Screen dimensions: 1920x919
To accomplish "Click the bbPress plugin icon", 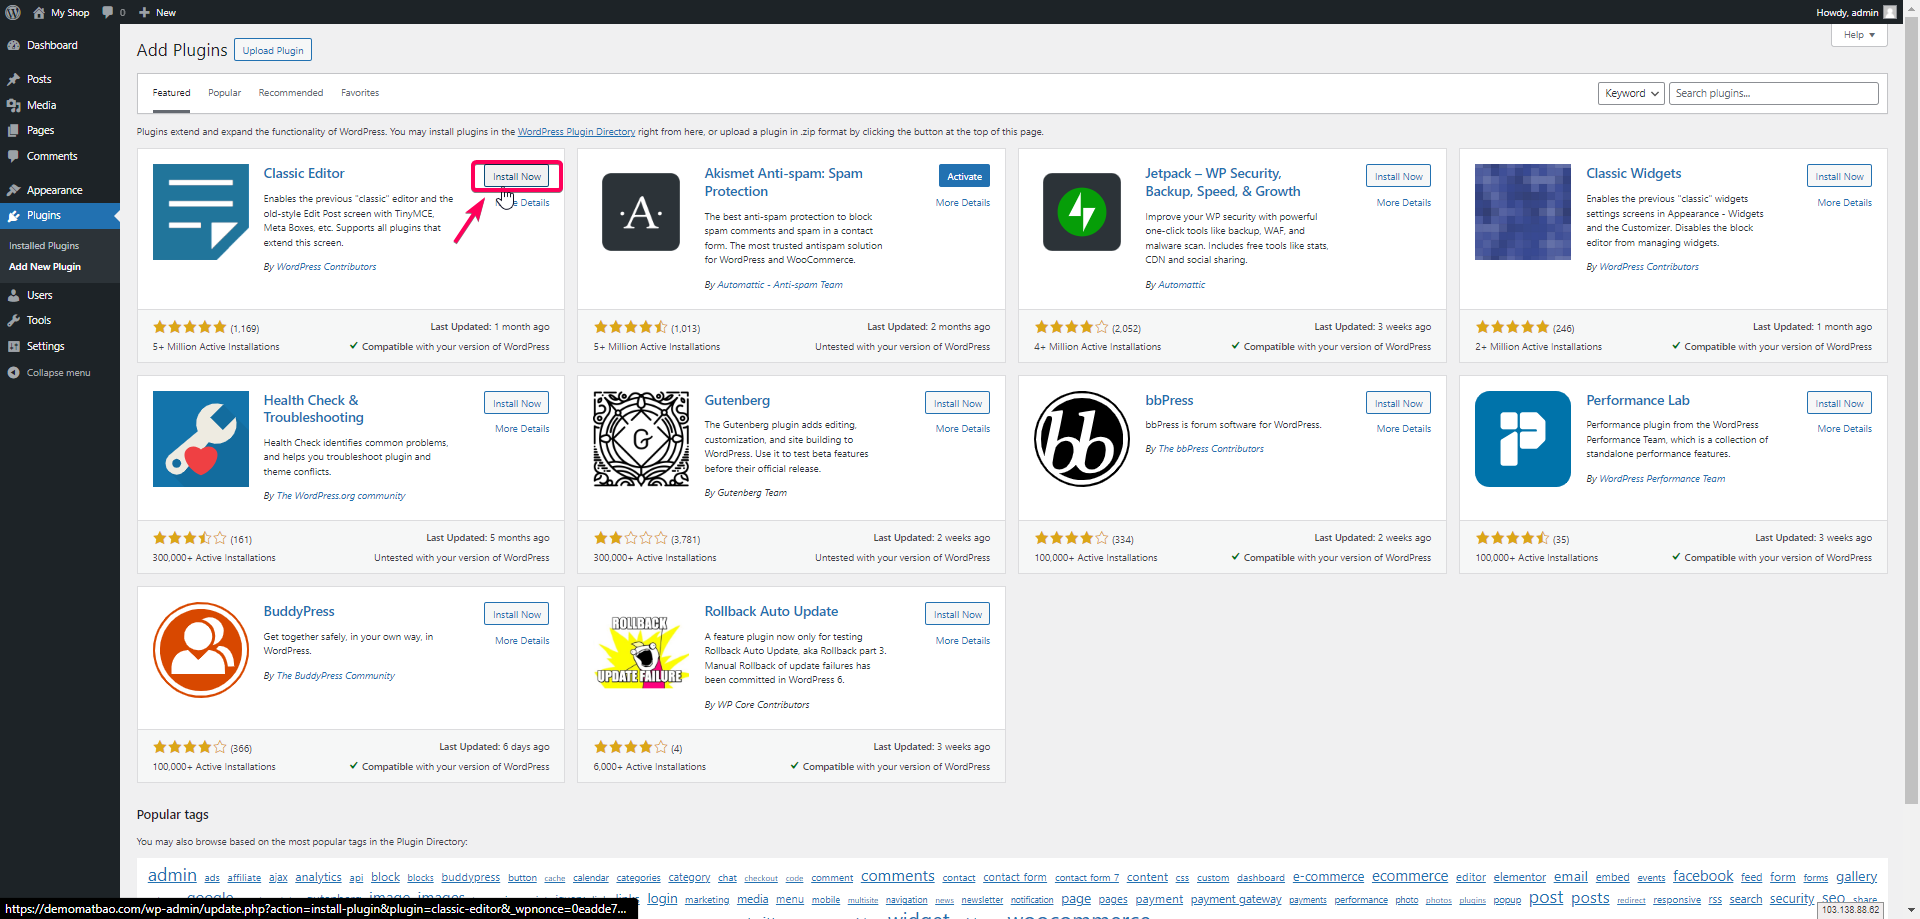I will click(1082, 439).
